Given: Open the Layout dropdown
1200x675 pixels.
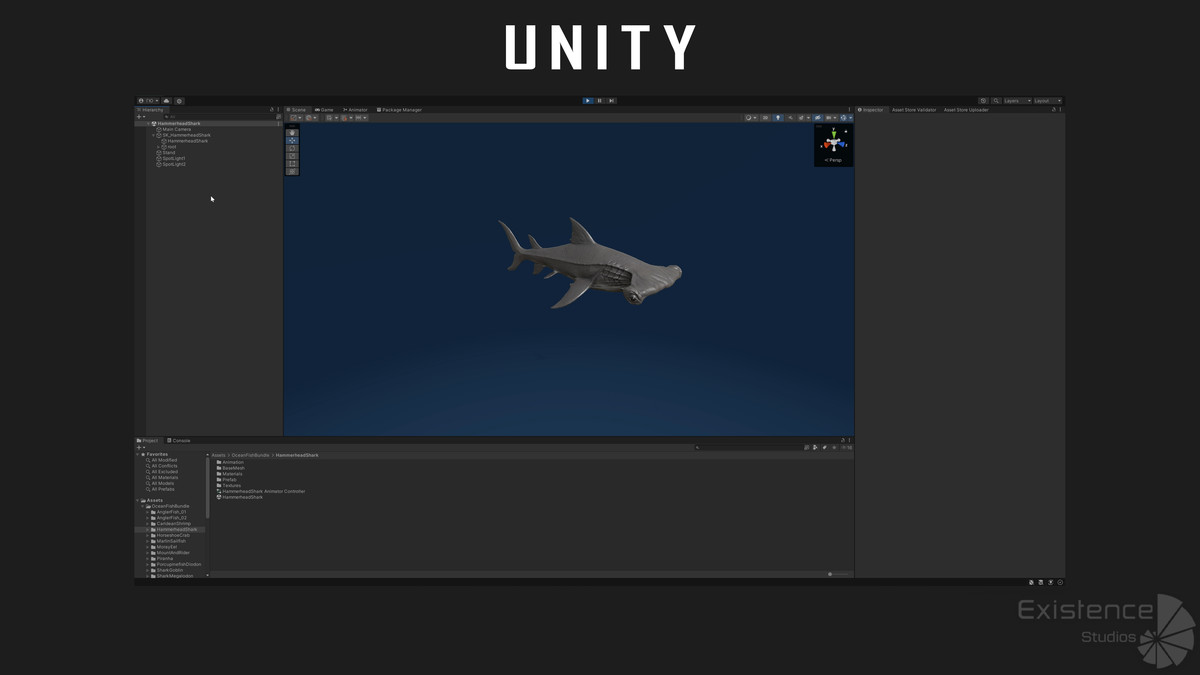Looking at the screenshot, I should coord(1045,101).
